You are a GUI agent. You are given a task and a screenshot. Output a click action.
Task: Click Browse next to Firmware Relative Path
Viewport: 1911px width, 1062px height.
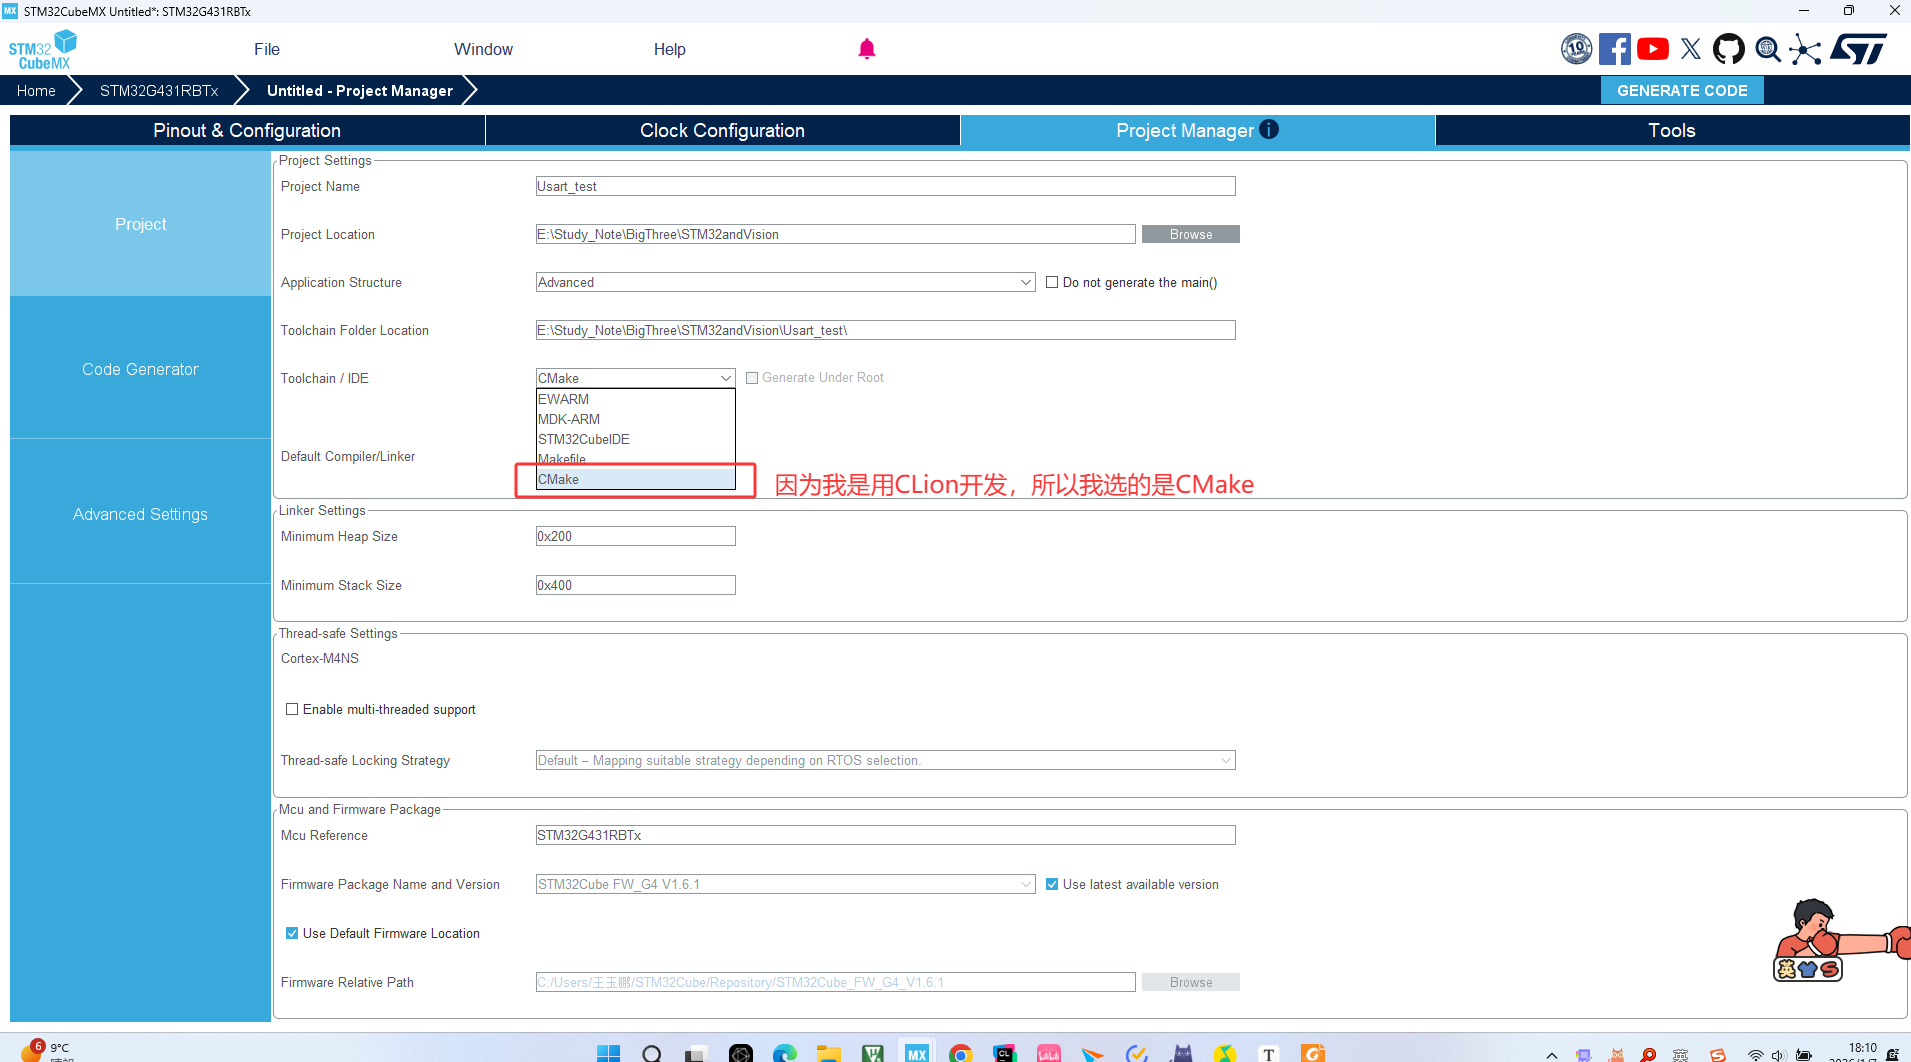[1190, 982]
